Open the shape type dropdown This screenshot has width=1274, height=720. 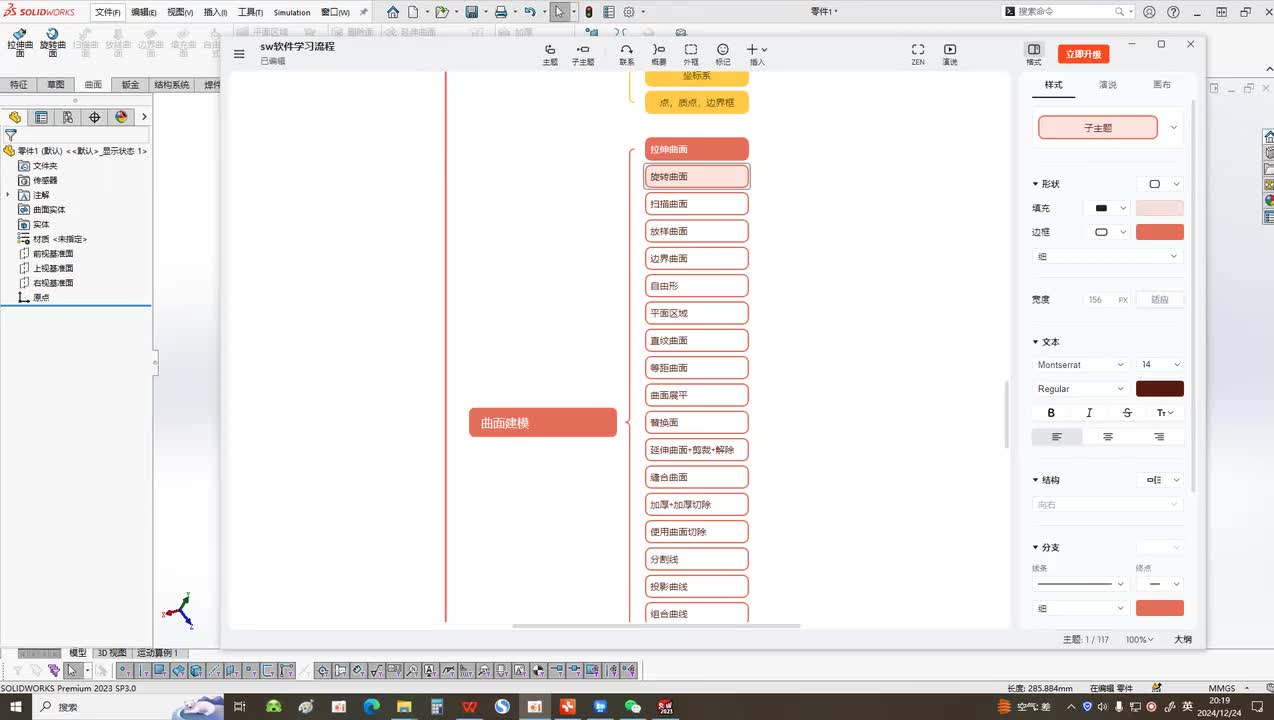(1160, 184)
